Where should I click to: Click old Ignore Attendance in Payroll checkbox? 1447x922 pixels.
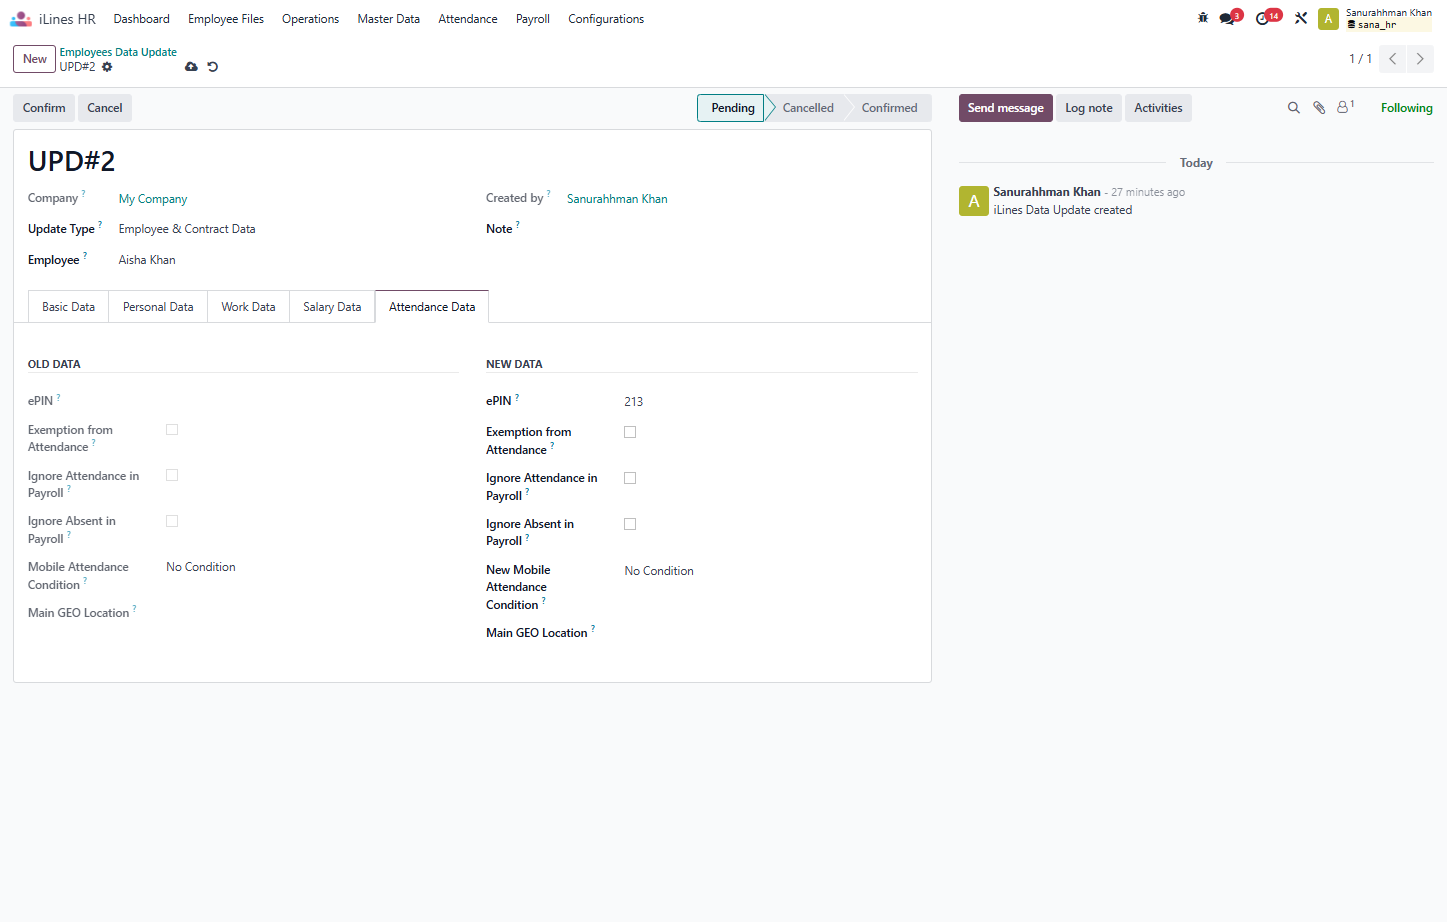coord(172,476)
